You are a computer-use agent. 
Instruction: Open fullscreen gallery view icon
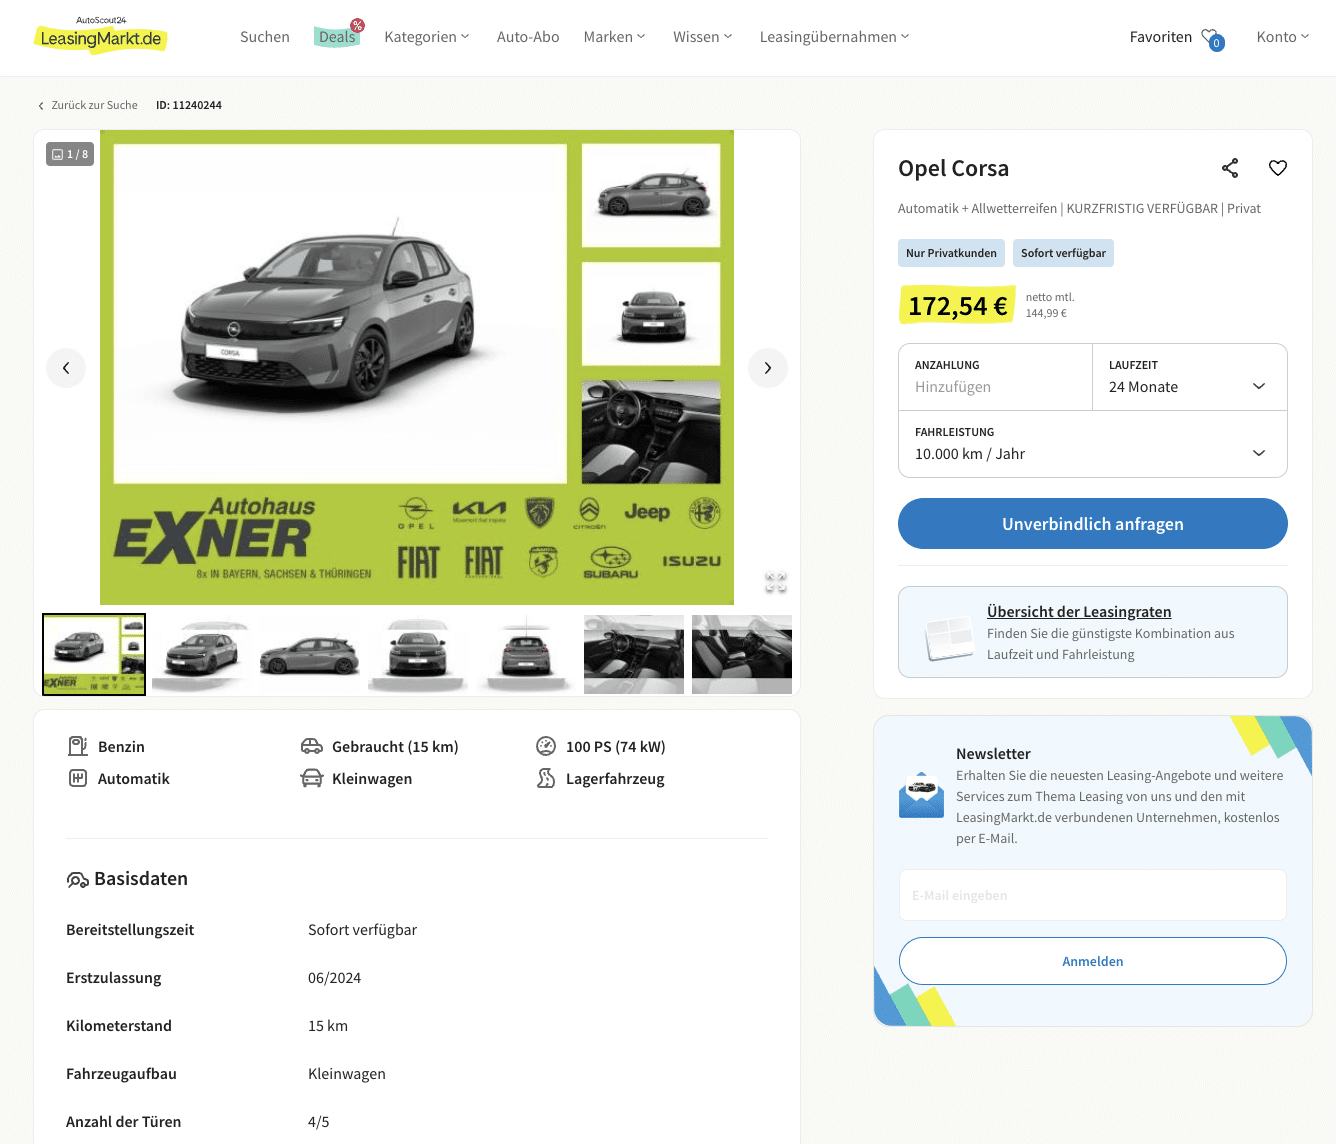pos(776,582)
